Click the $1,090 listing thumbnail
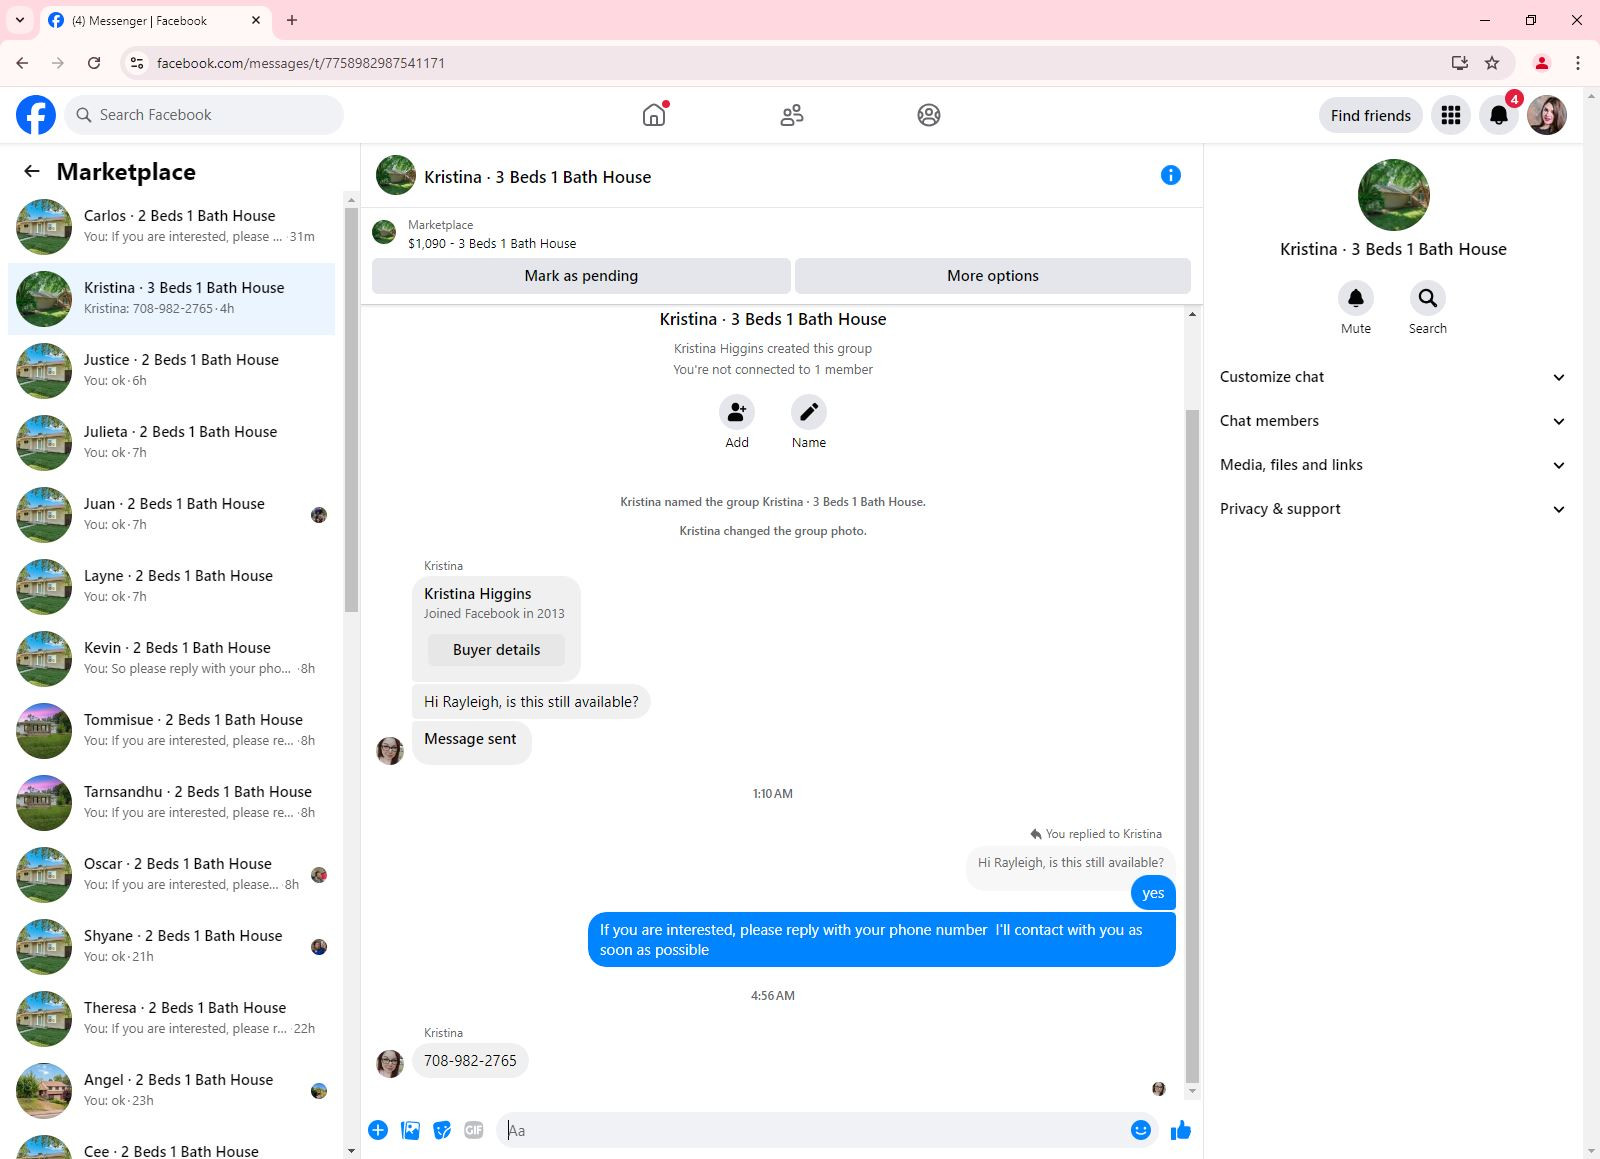 pos(384,233)
